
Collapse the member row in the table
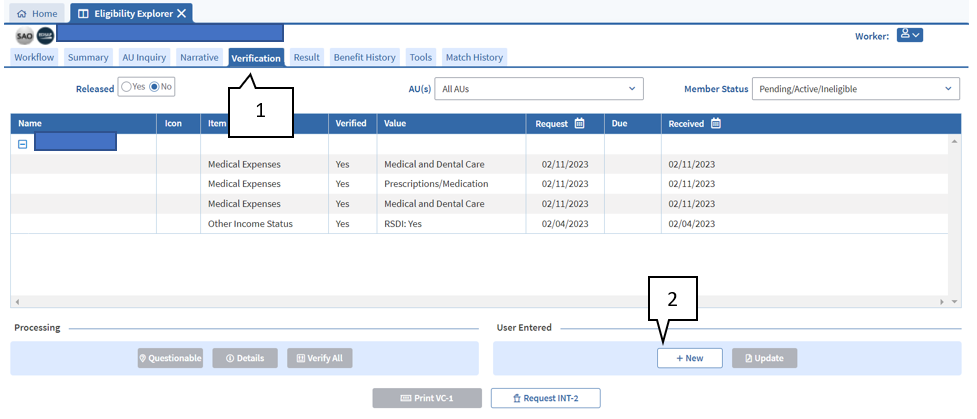point(22,144)
